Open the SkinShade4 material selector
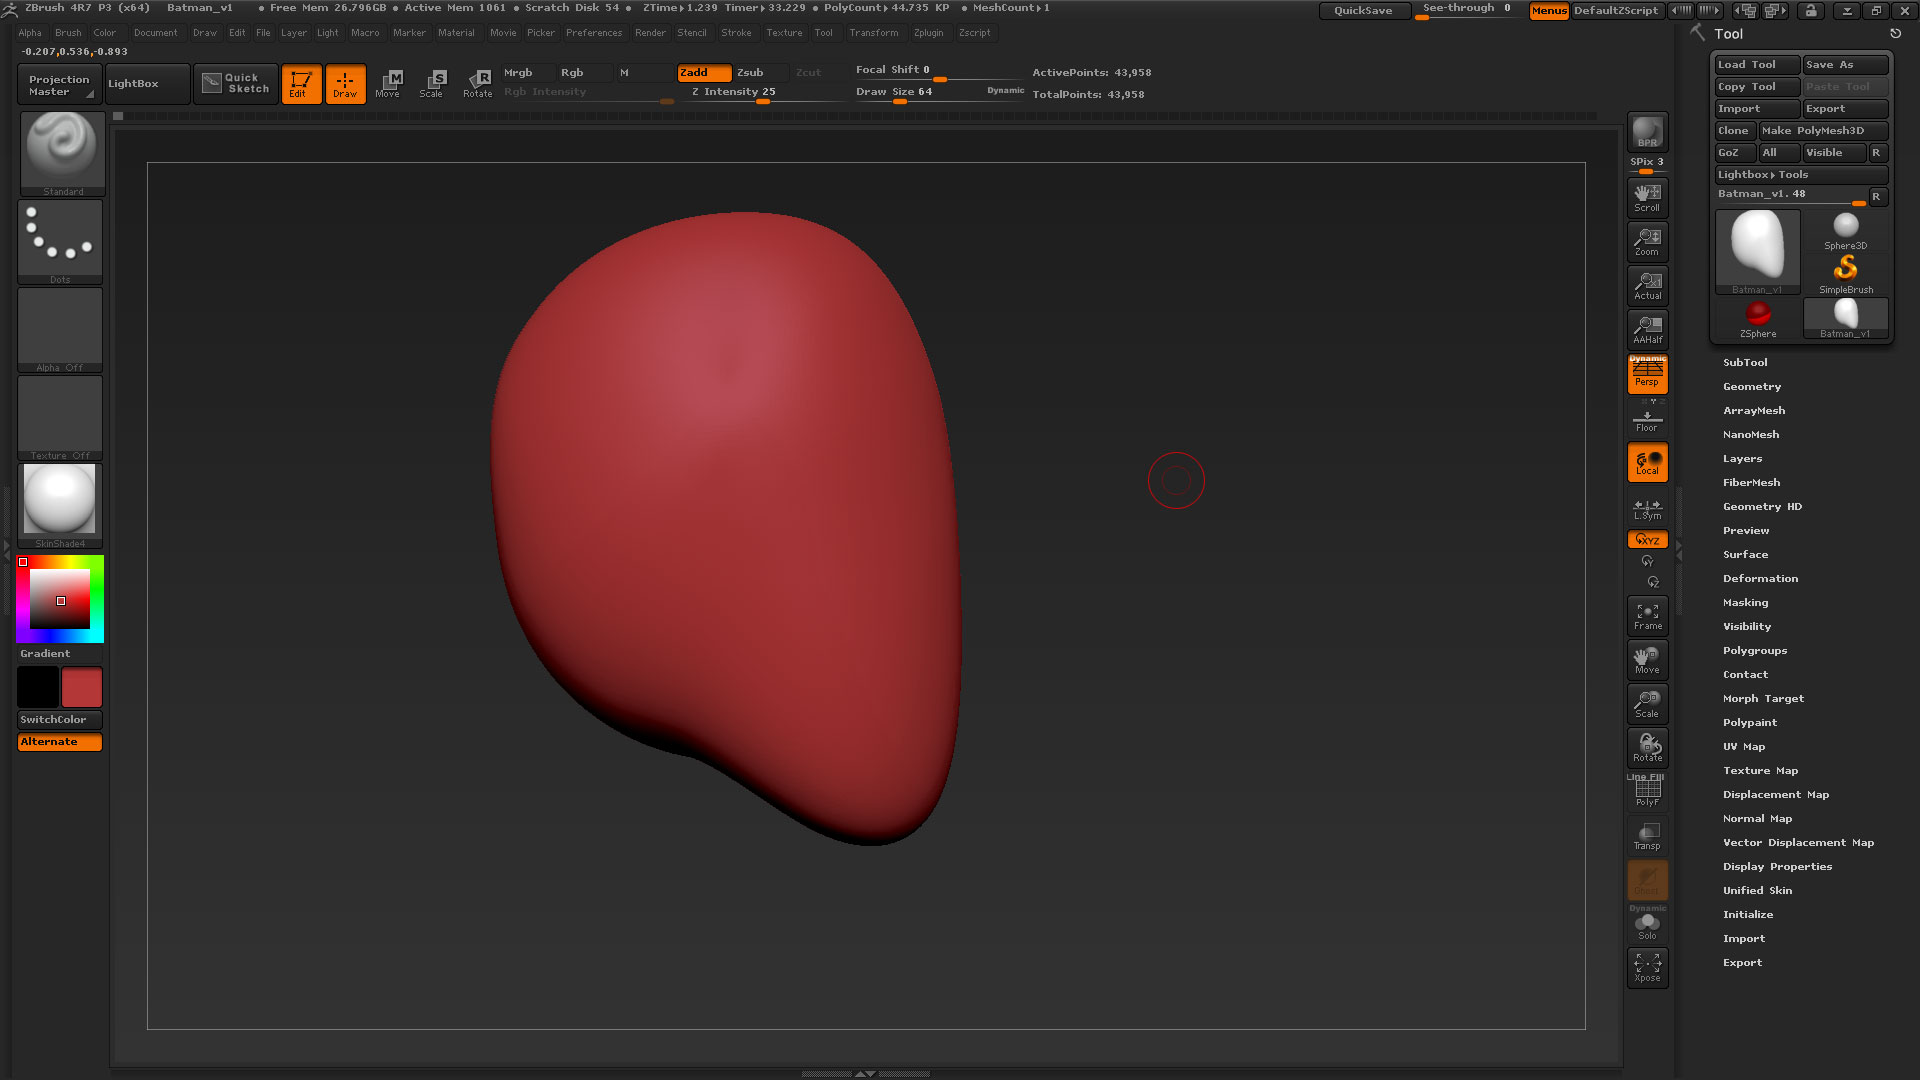 tap(60, 505)
